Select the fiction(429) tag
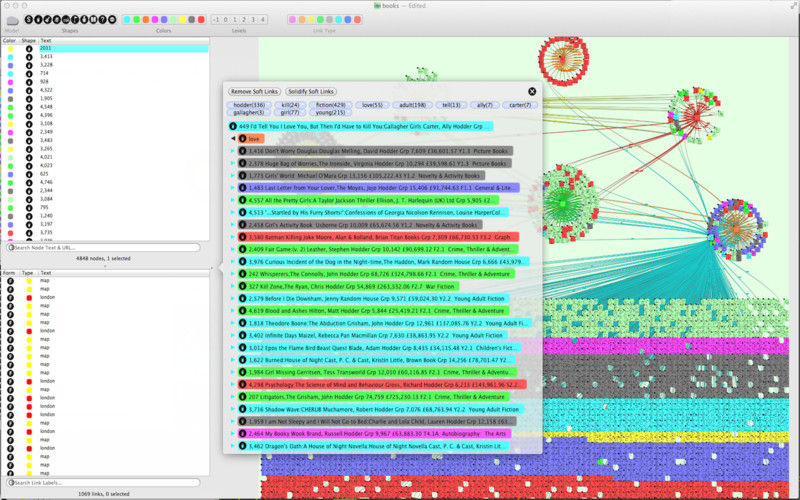 (x=331, y=105)
